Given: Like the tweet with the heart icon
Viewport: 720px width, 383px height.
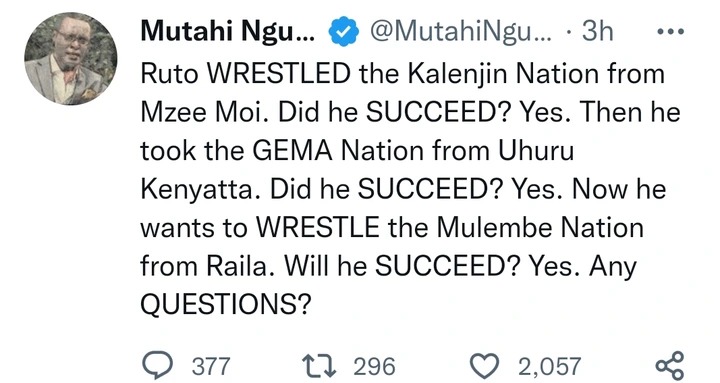Looking at the screenshot, I should click(x=485, y=366).
